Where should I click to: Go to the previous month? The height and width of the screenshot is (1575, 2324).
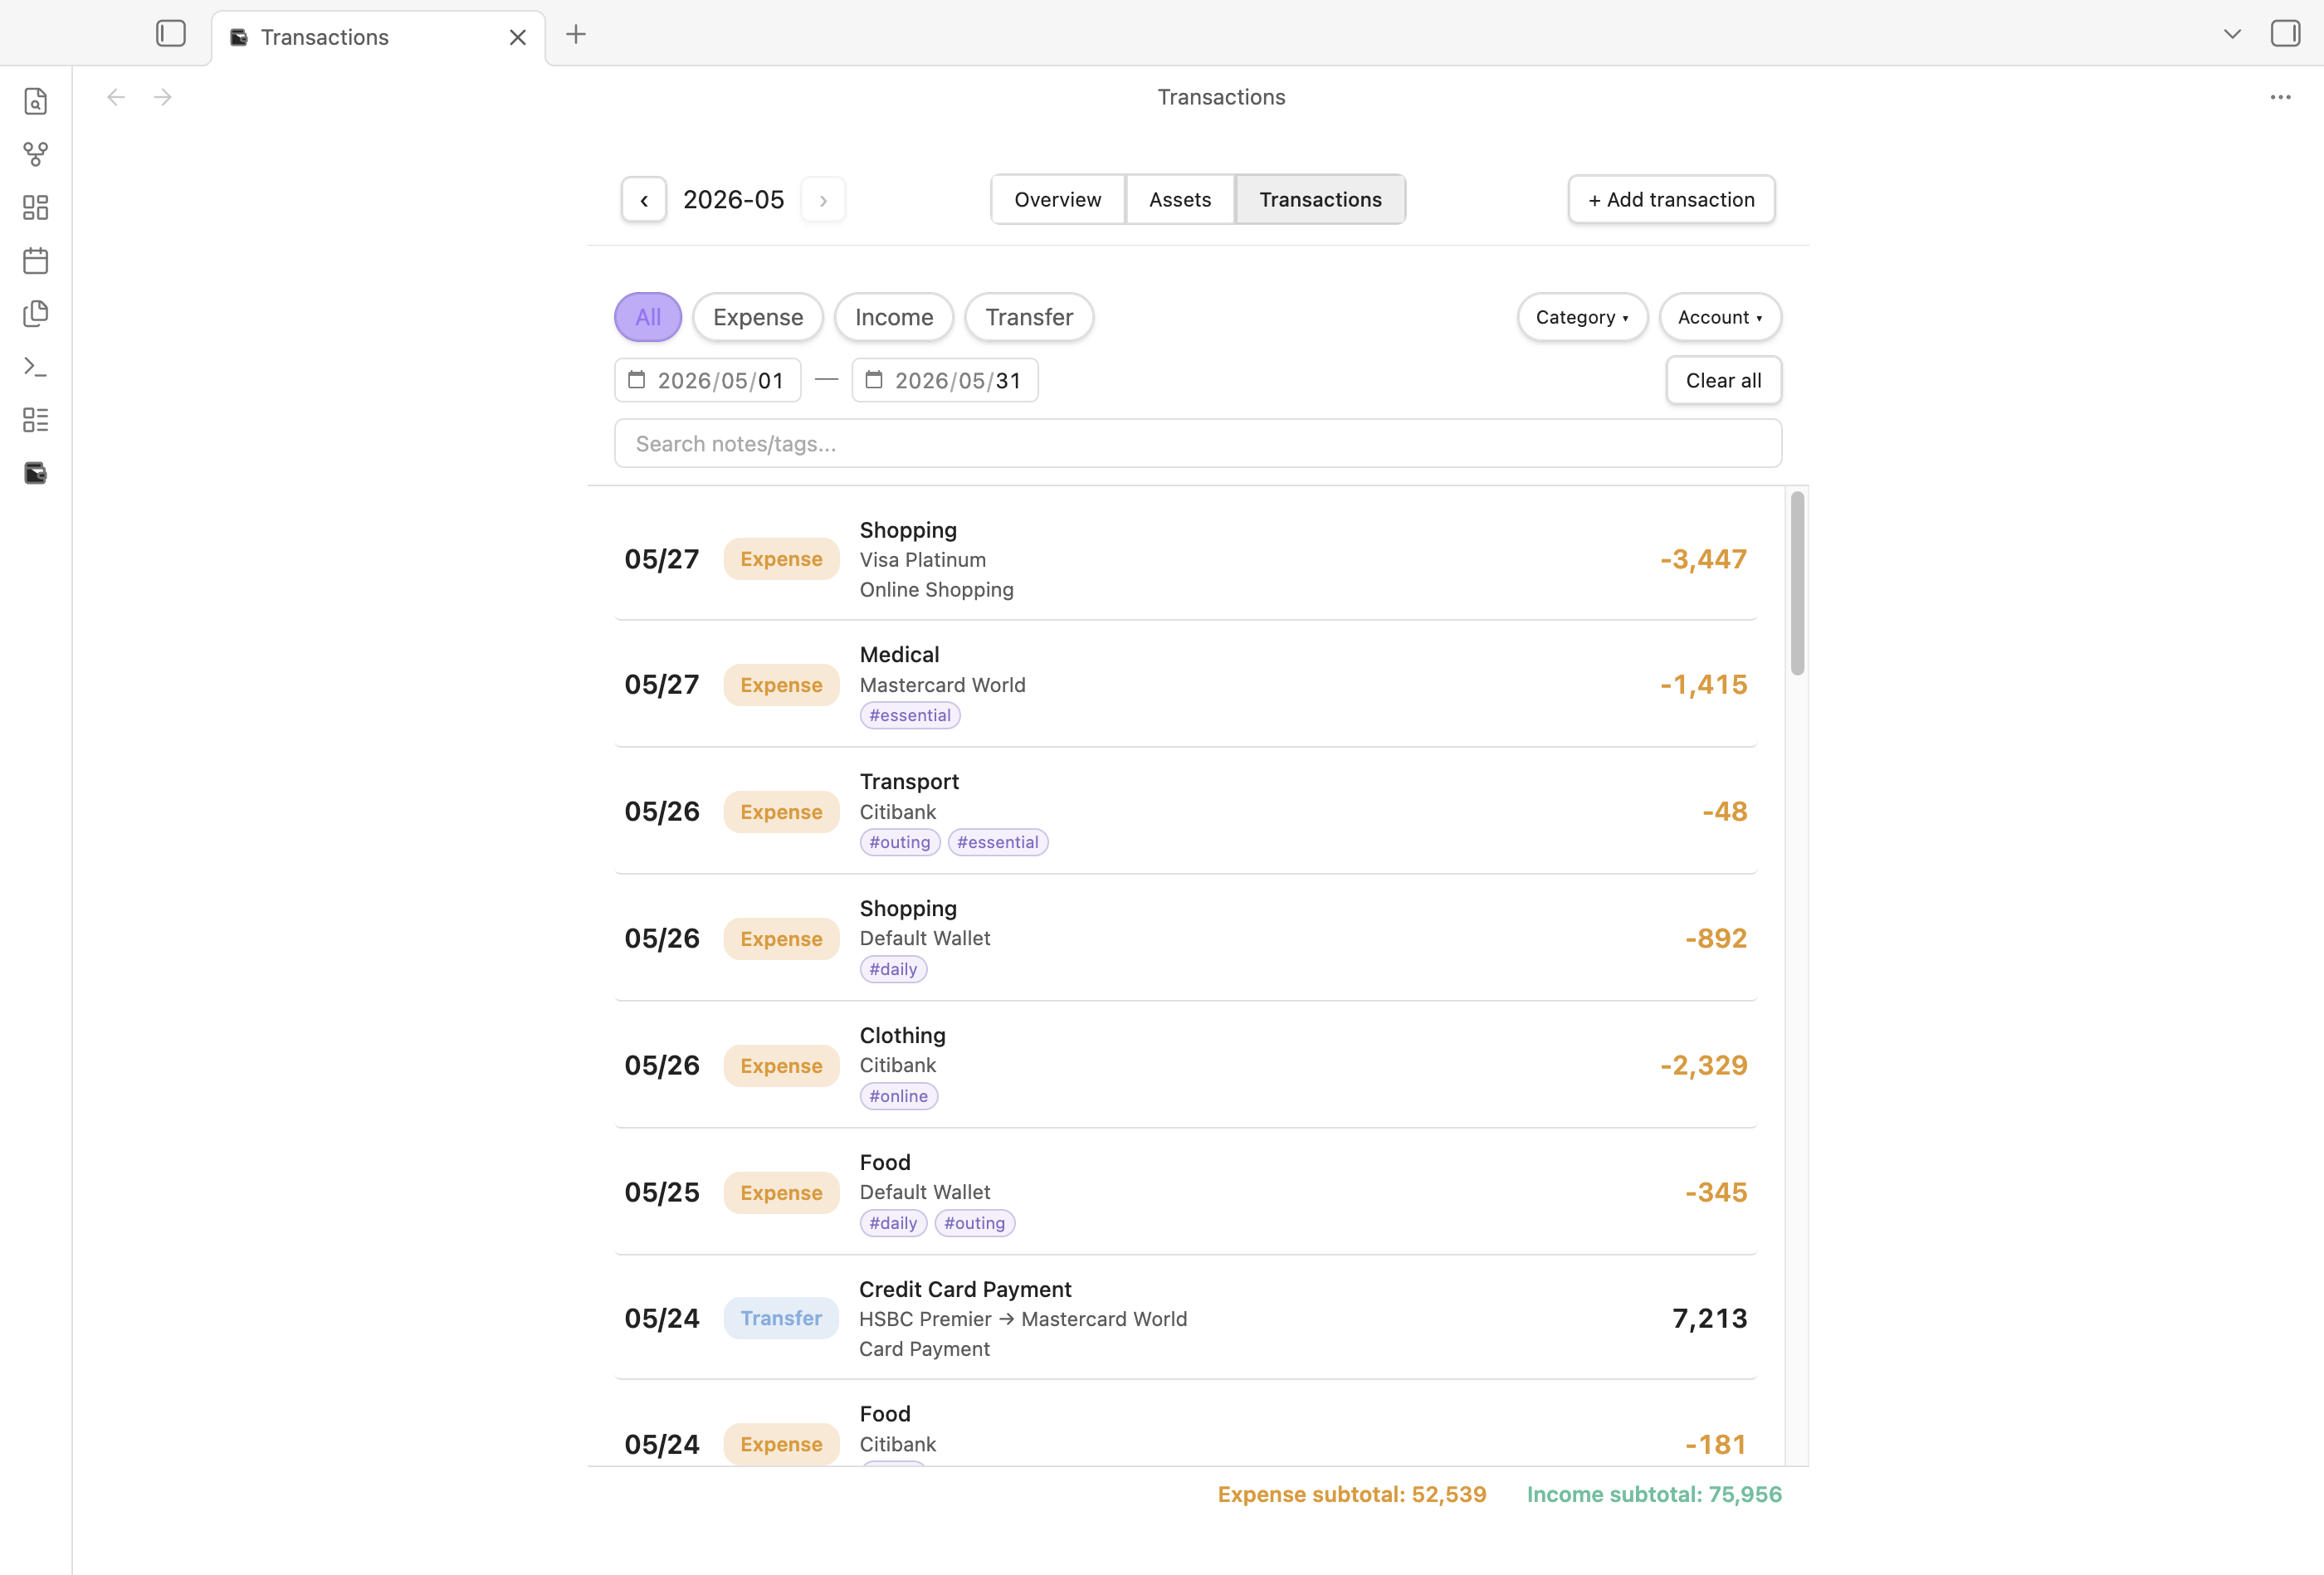pyautogui.click(x=644, y=200)
